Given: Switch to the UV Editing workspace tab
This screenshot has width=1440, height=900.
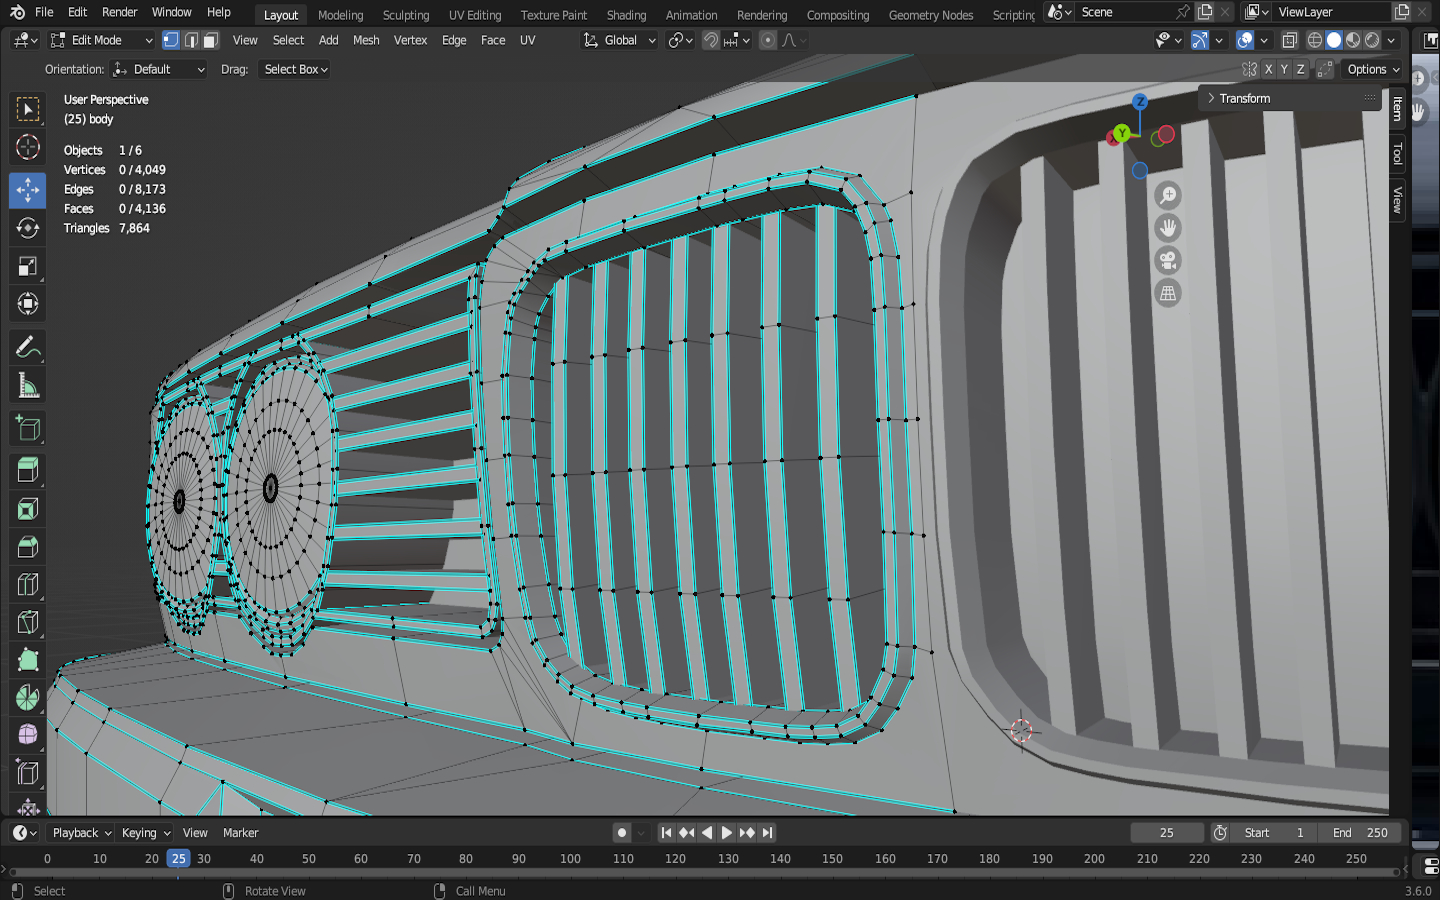Looking at the screenshot, I should click(475, 15).
